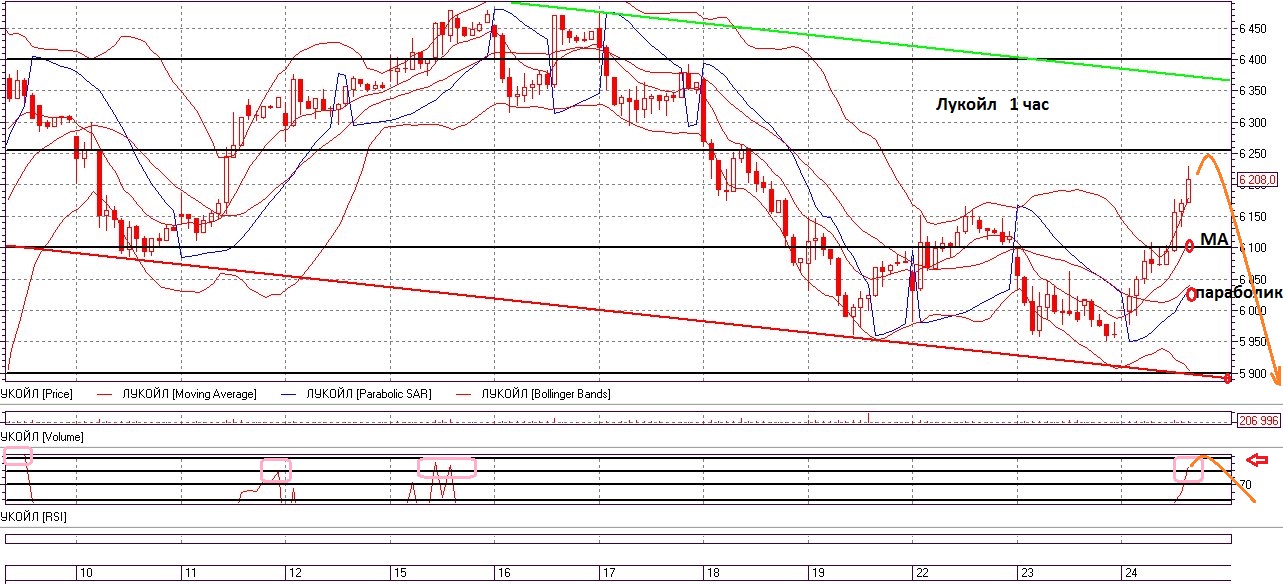Select date 19 on the time axis
The height and width of the screenshot is (584, 1283).
click(x=817, y=574)
